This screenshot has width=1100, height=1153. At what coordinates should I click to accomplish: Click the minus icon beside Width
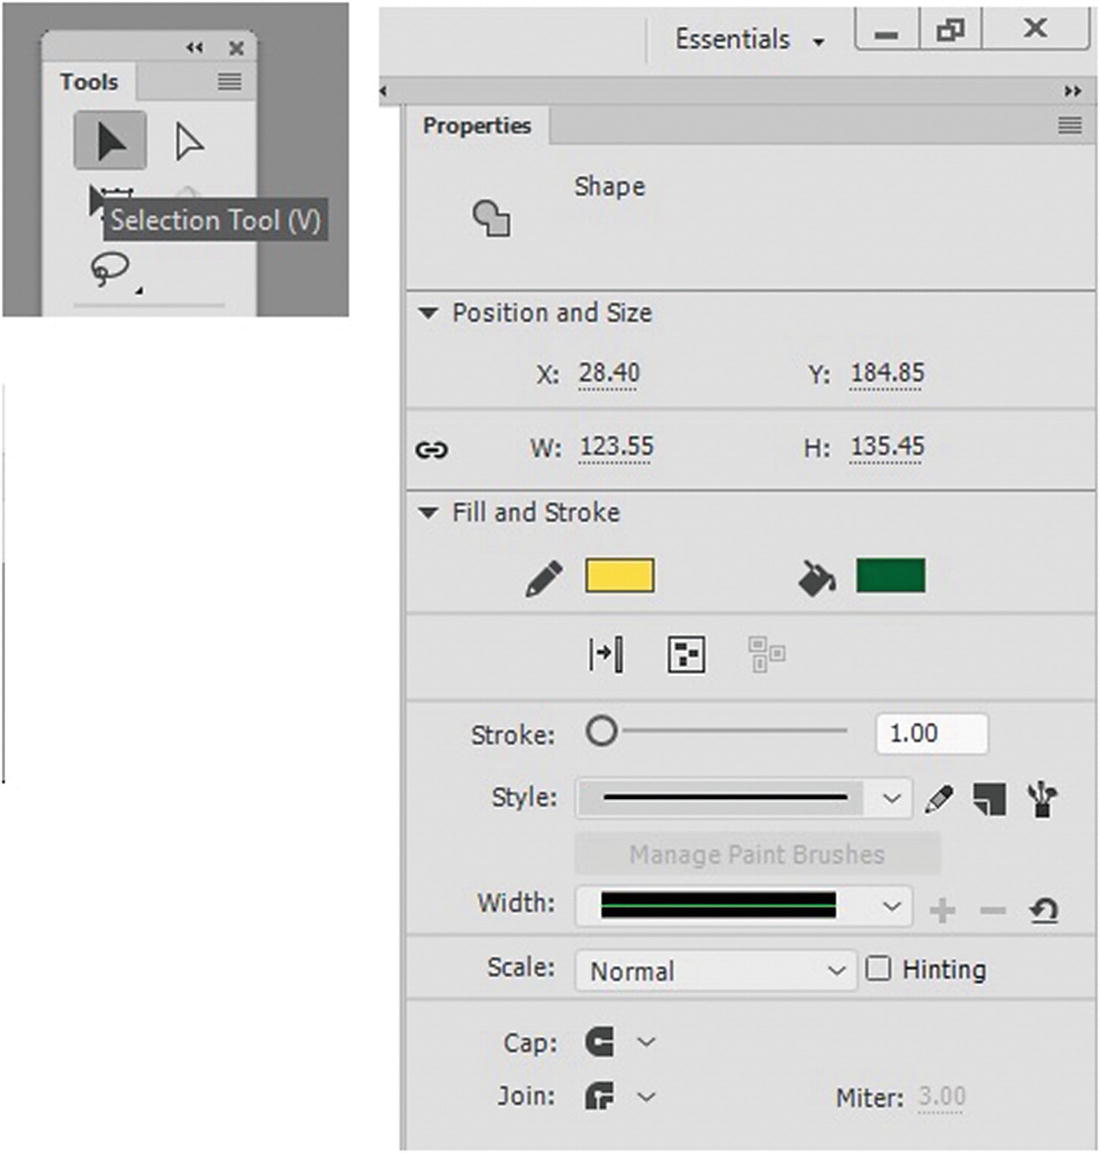pos(993,911)
